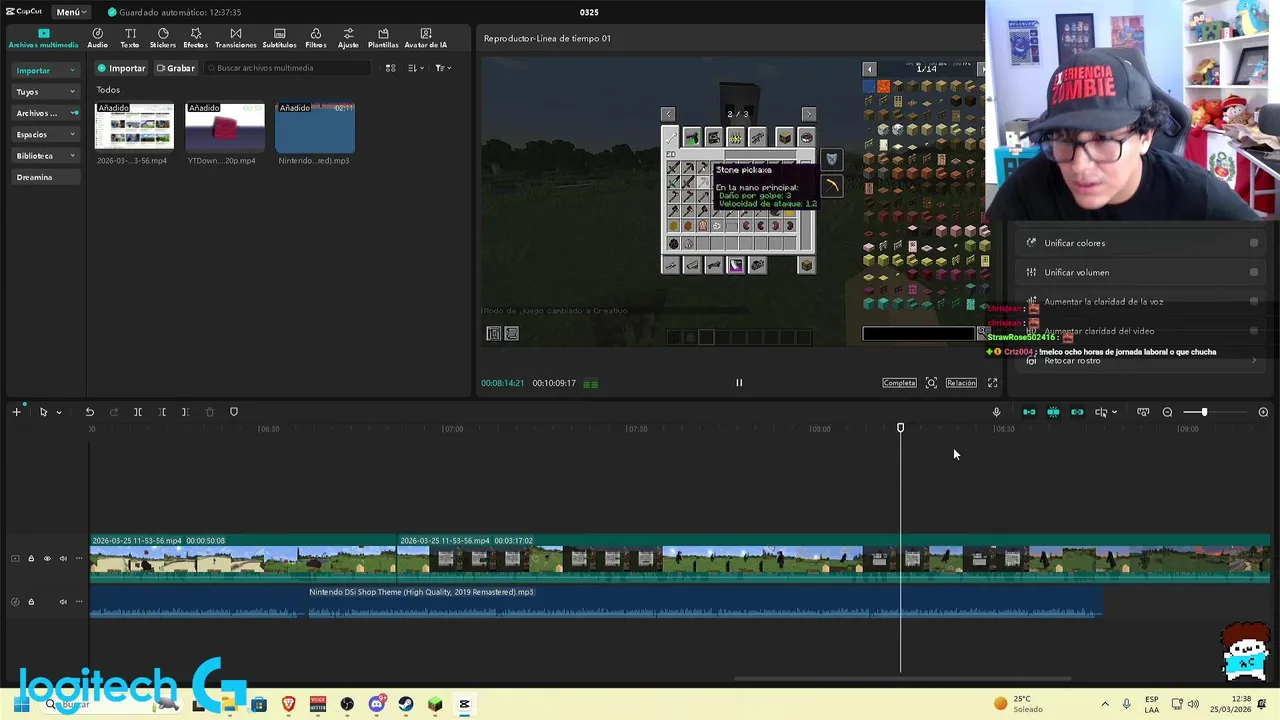This screenshot has height=720, width=1280.
Task: Focus the Buscar archivos multimedia field
Action: coord(288,68)
